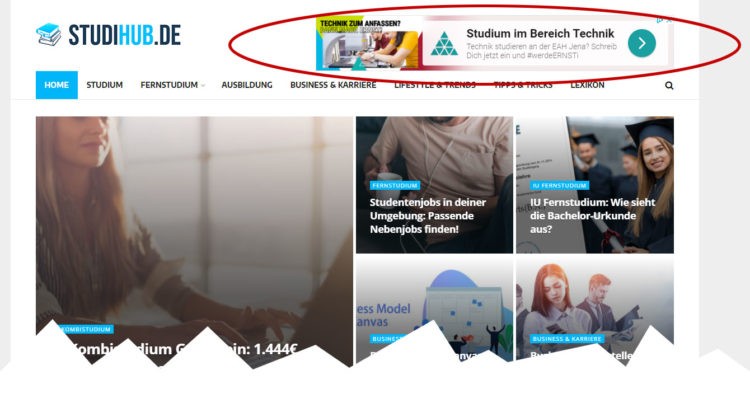Screen dimensions: 750x403
Task: Click the teal arrow button in ad
Action: pos(641,44)
